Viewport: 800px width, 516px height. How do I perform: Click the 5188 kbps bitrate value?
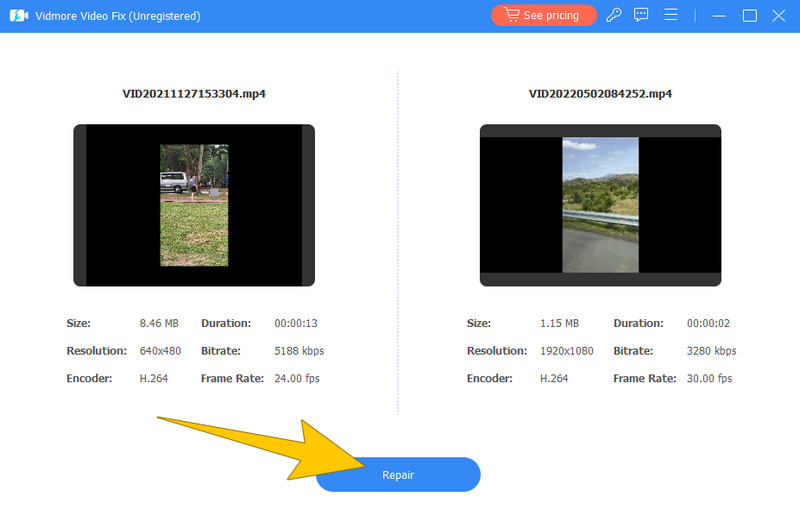point(299,351)
